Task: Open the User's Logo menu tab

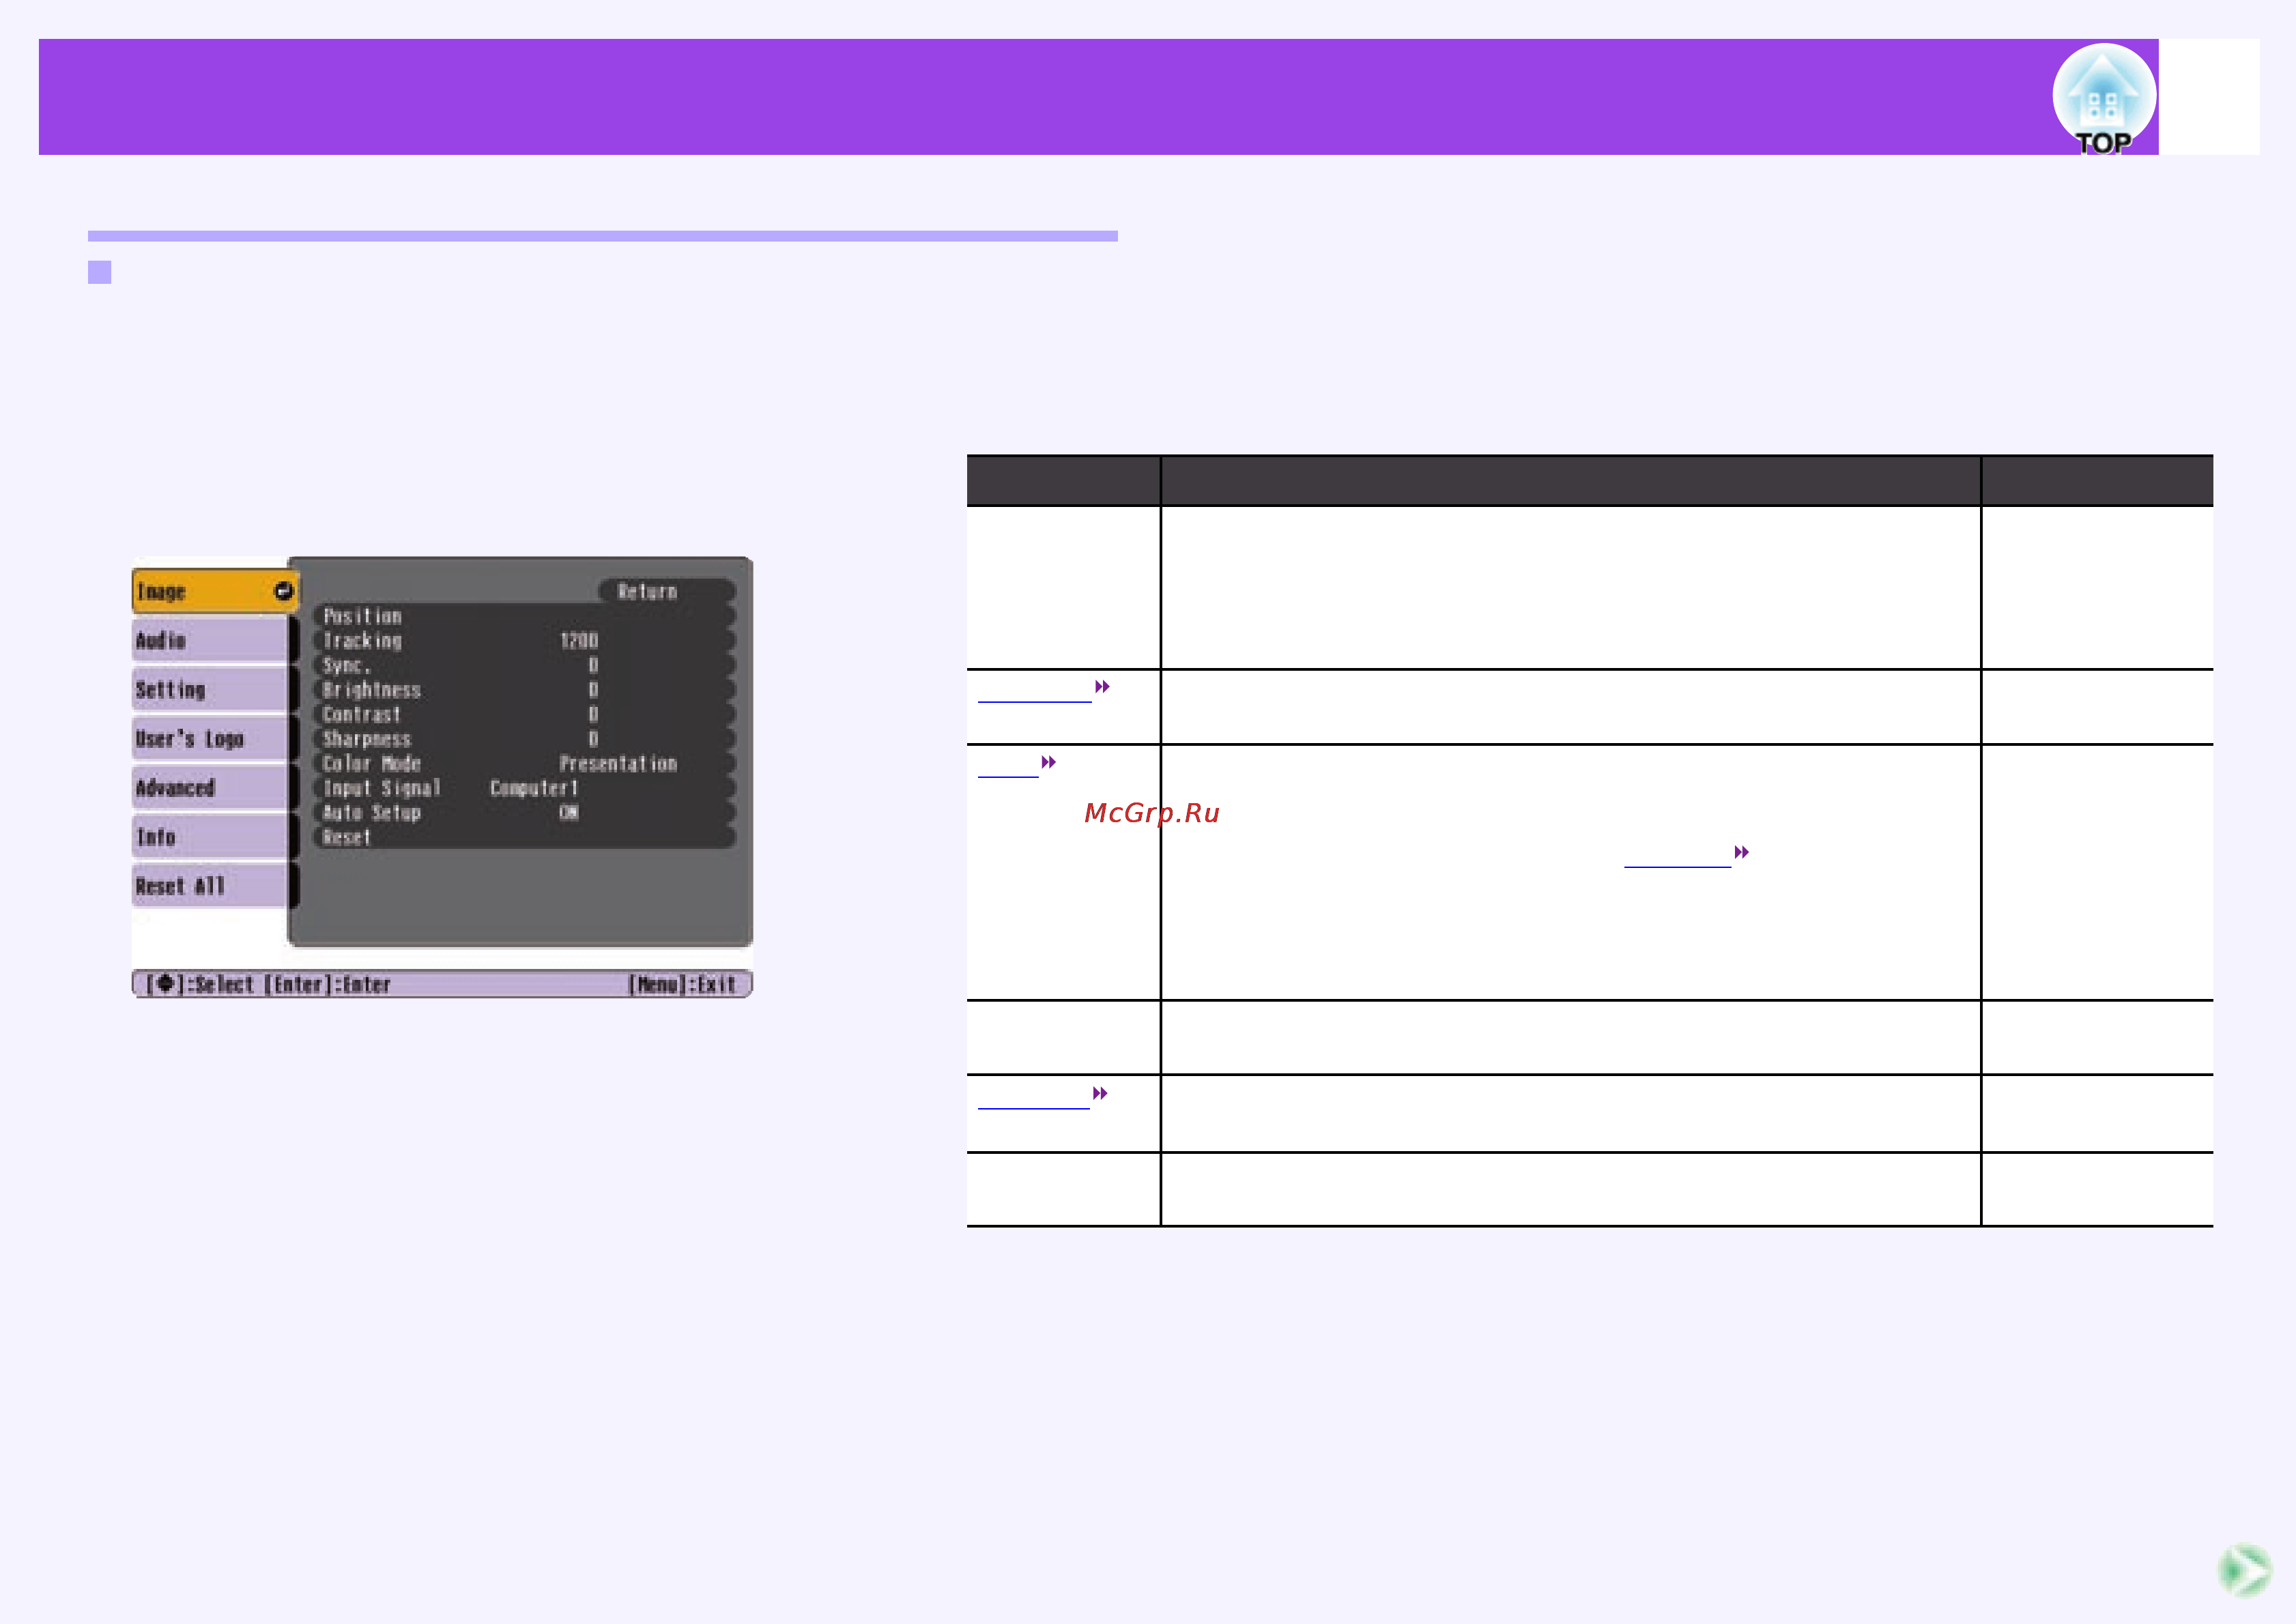Action: 210,738
